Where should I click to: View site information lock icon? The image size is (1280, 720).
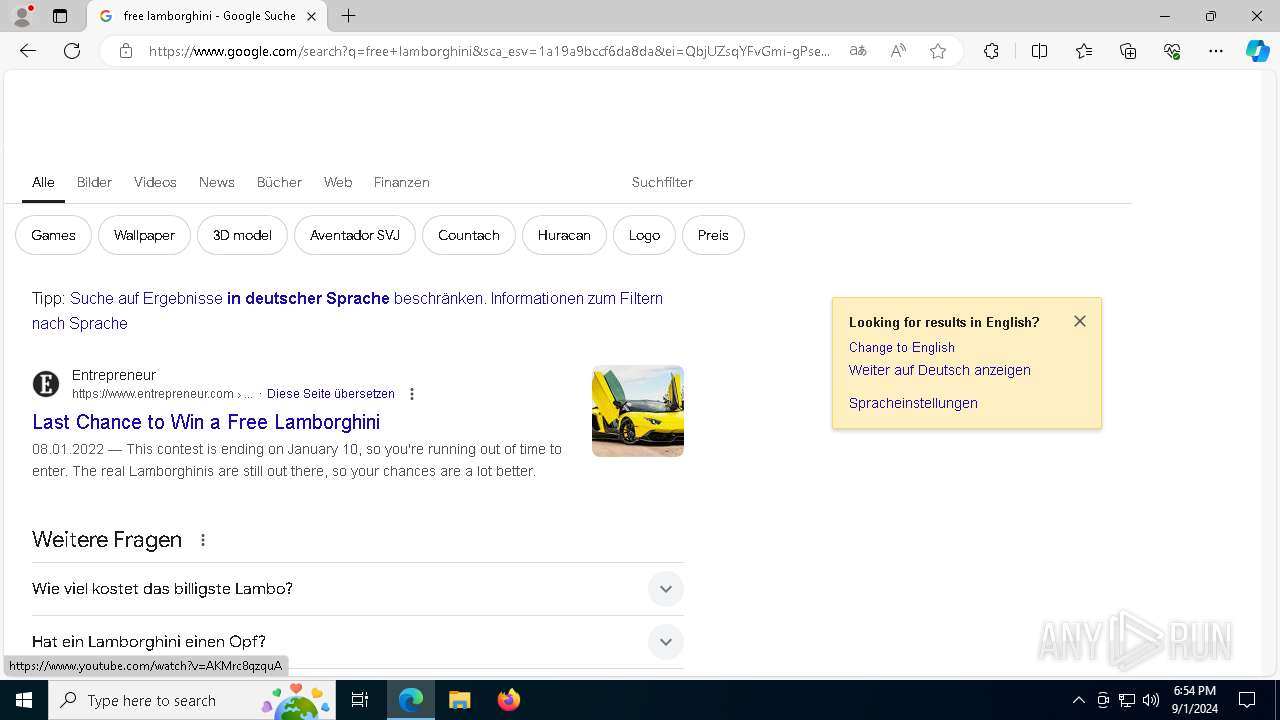[x=125, y=51]
